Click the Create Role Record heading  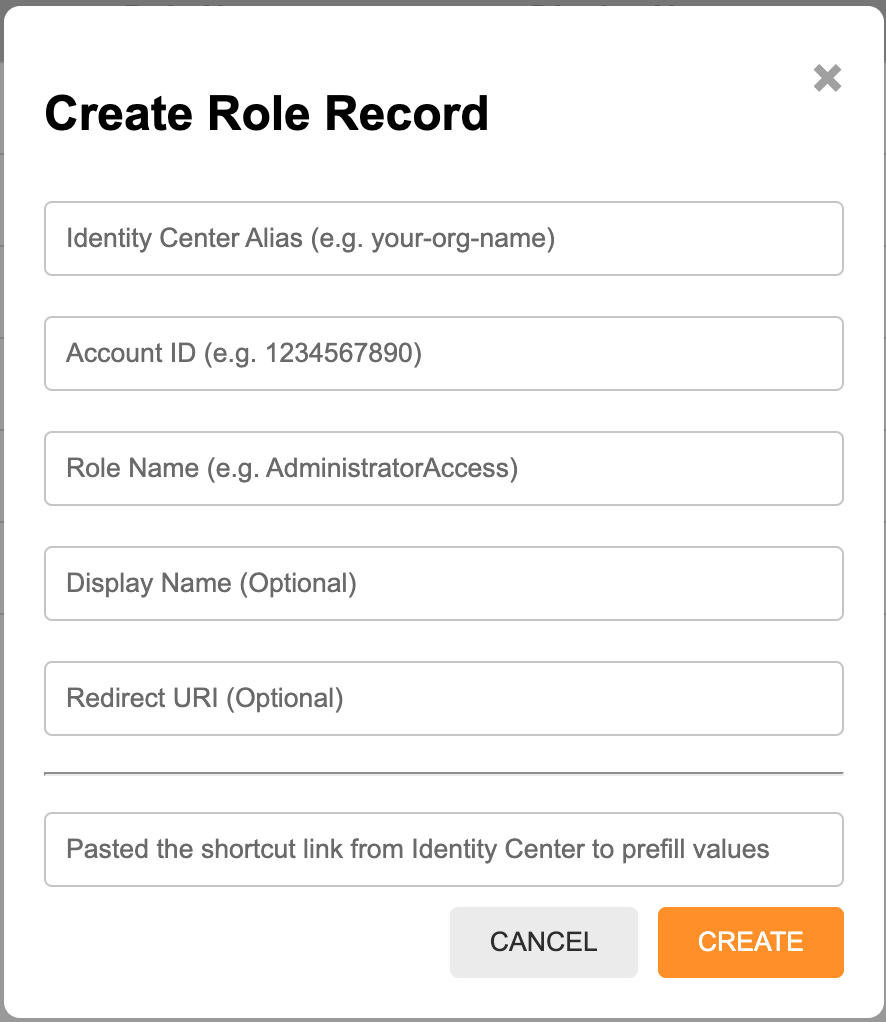(x=266, y=114)
